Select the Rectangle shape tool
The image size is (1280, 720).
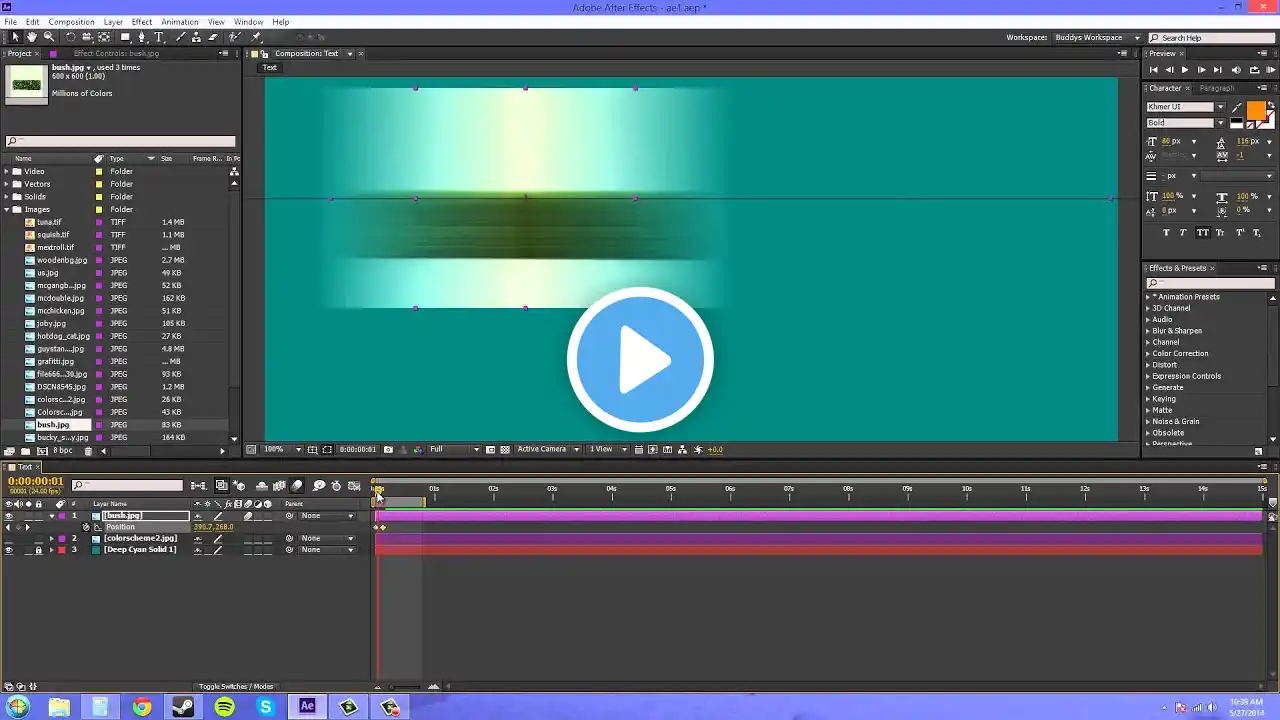pos(125,37)
